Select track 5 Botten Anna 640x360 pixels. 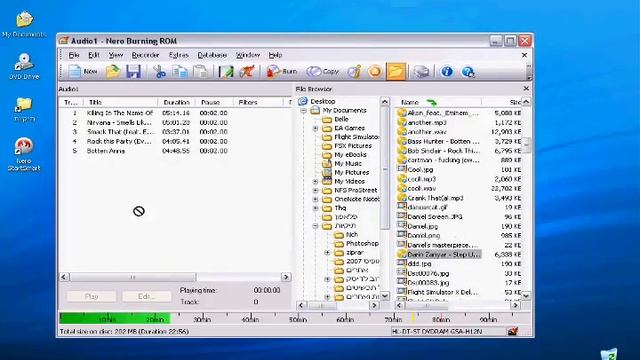106,151
